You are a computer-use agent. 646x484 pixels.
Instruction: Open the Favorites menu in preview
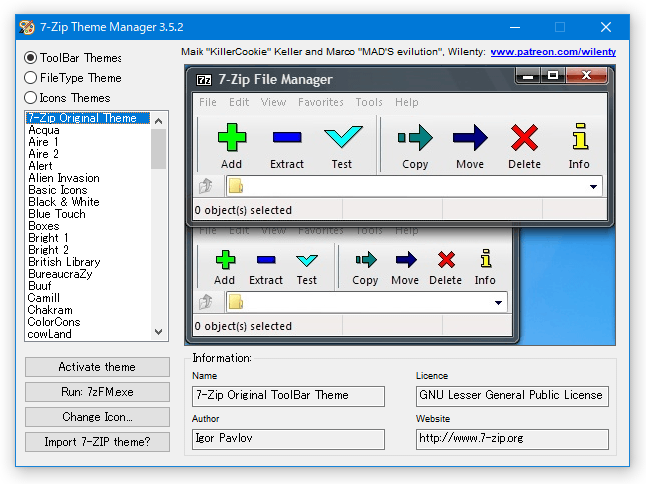[321, 102]
